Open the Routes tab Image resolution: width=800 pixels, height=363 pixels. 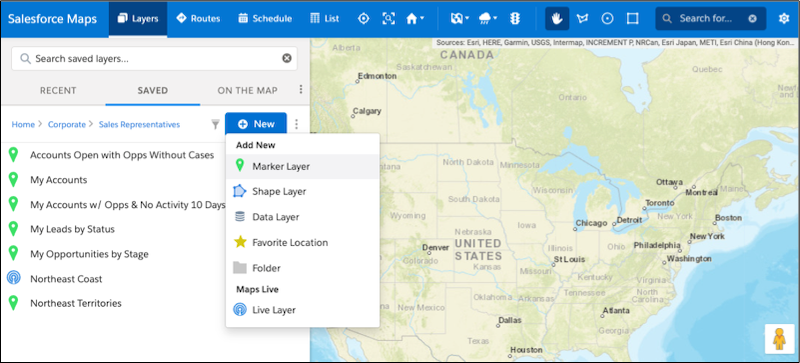pyautogui.click(x=198, y=19)
